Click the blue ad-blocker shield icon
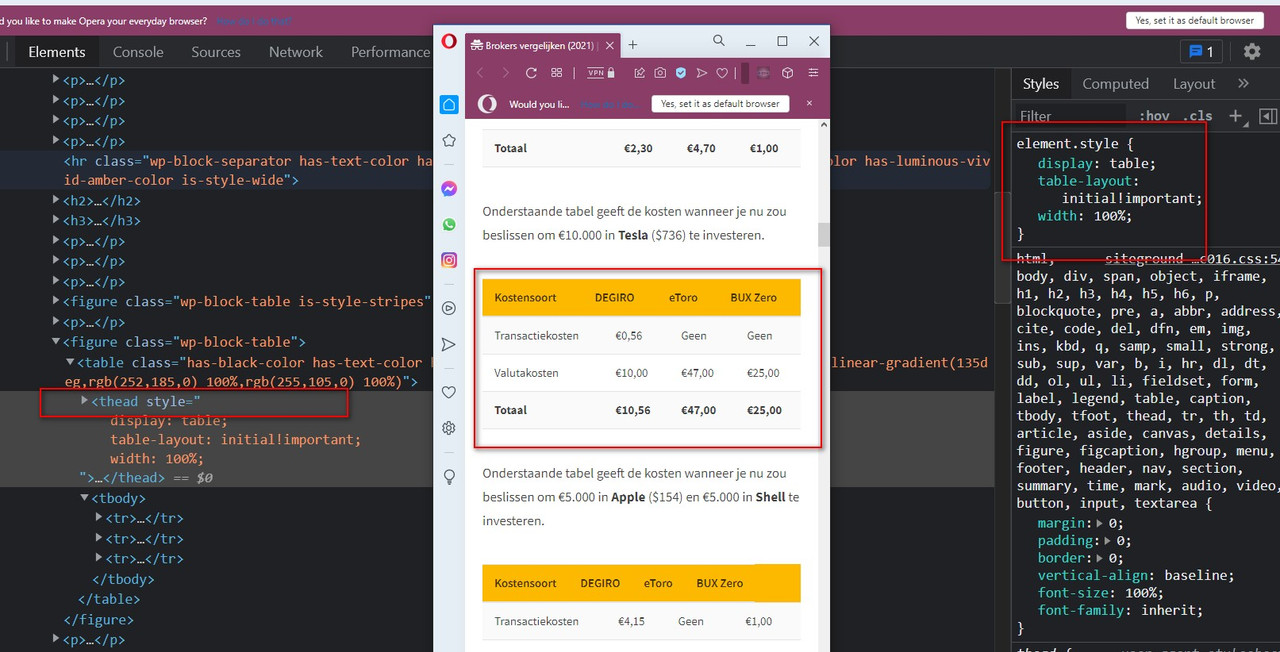This screenshot has height=652, width=1280. [680, 73]
